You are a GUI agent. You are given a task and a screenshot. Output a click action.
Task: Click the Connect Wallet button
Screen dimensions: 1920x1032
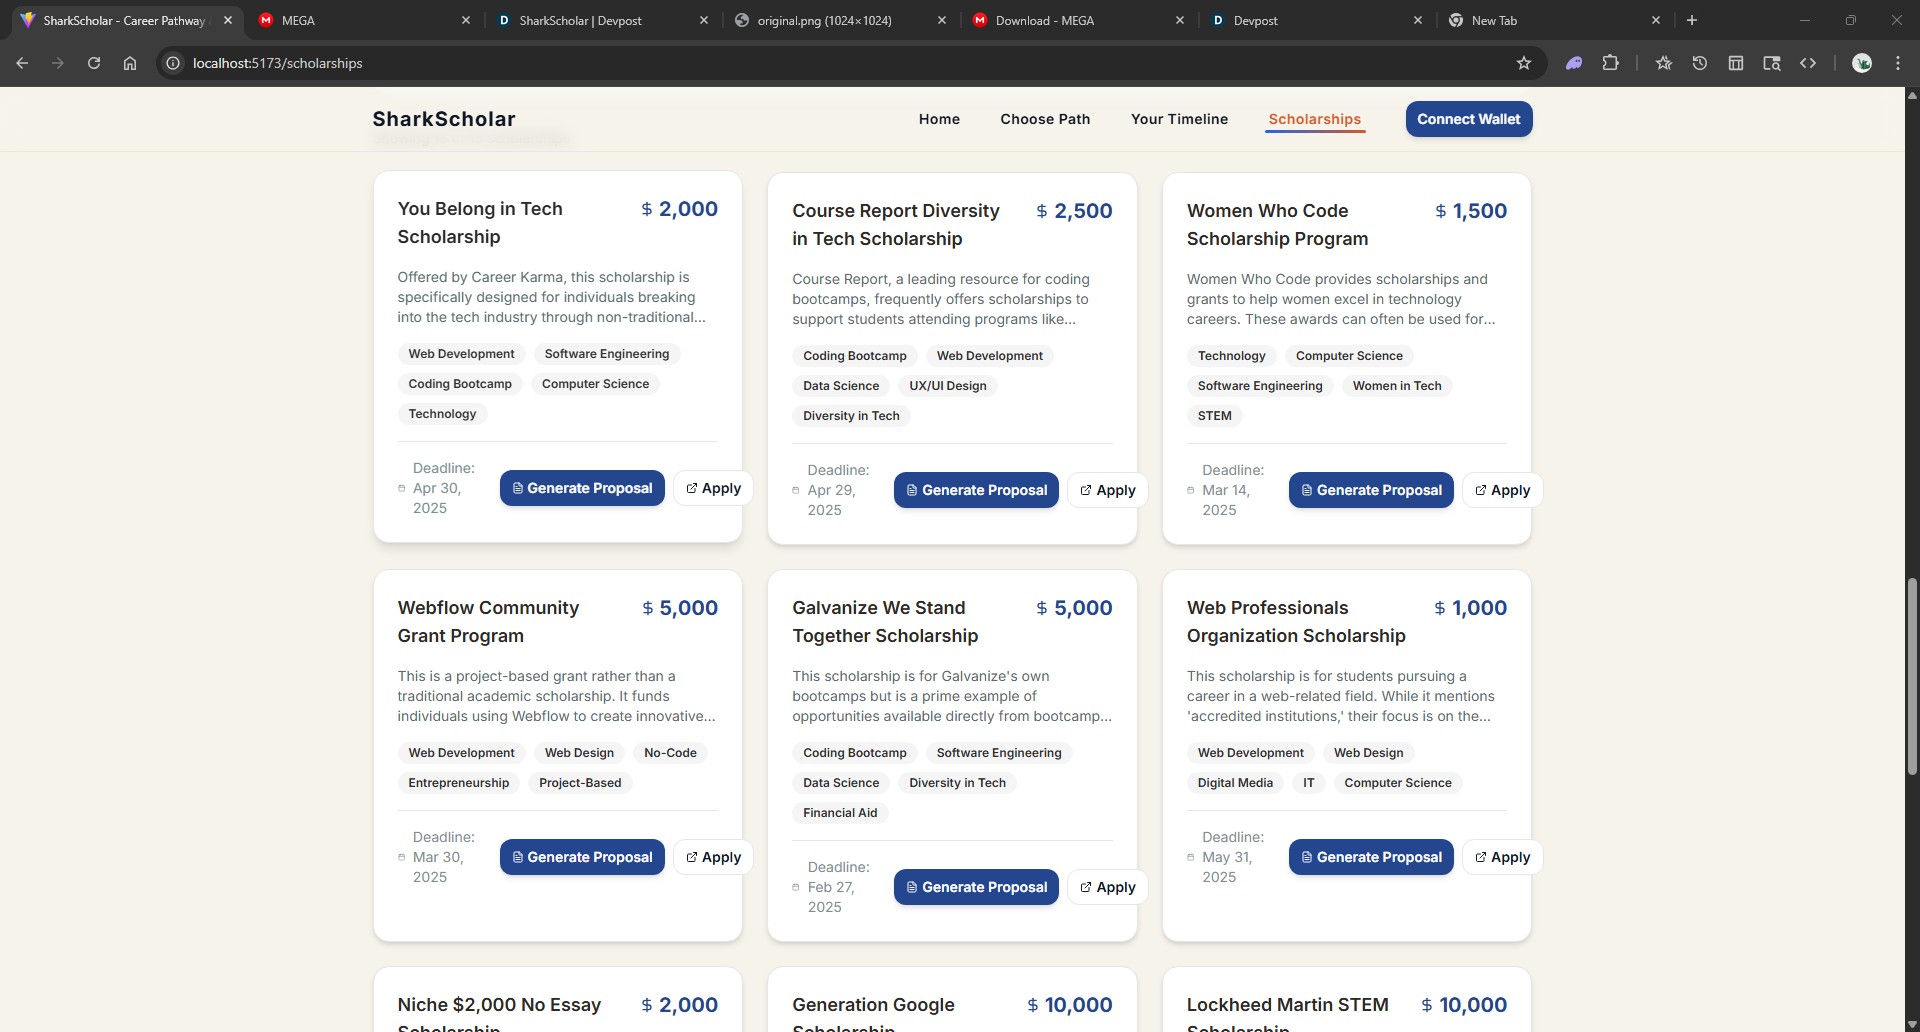pyautogui.click(x=1468, y=119)
